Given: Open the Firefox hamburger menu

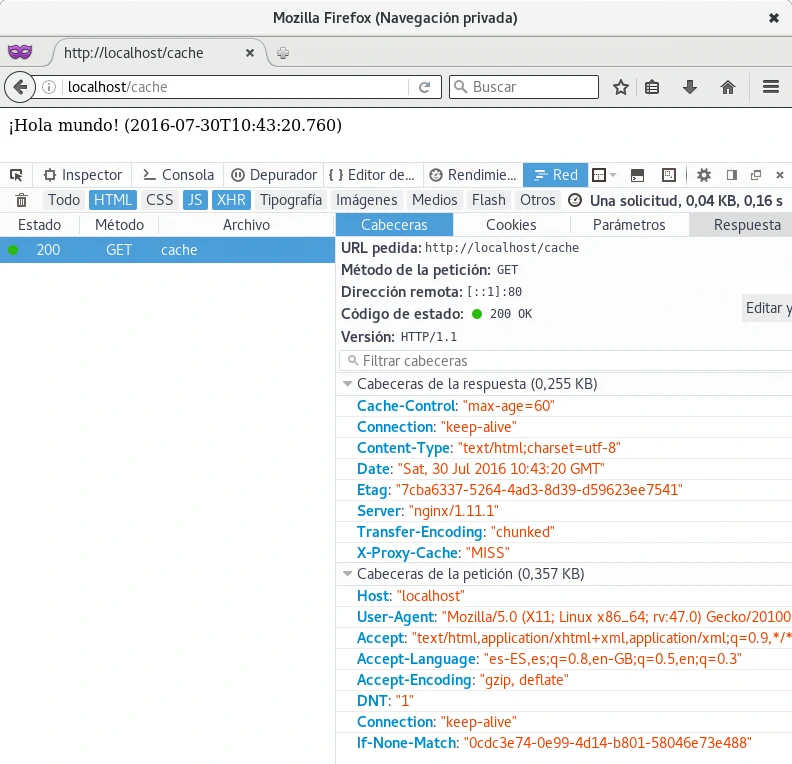Looking at the screenshot, I should click(771, 87).
